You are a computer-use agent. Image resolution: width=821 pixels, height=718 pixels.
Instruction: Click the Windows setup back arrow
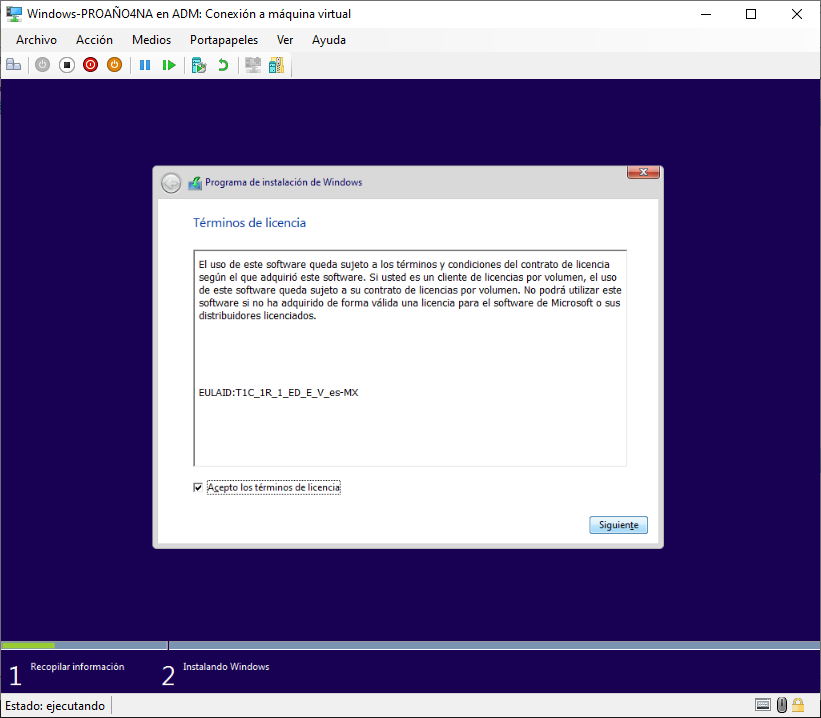171,183
